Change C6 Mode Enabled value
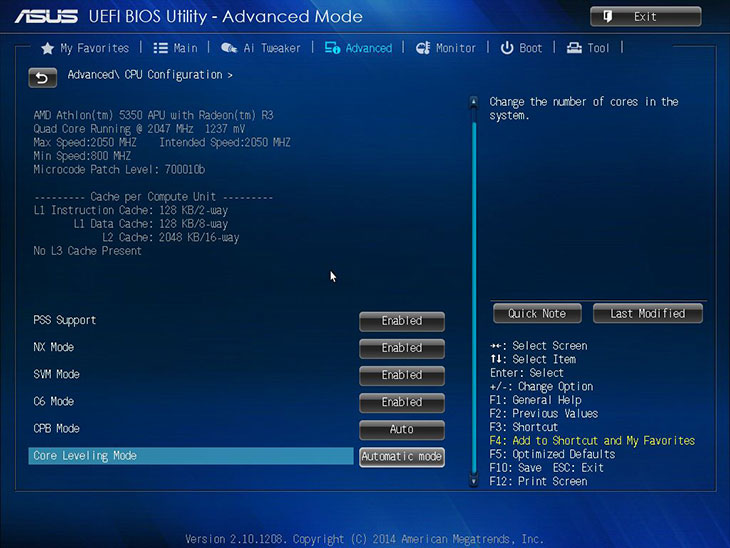 402,402
